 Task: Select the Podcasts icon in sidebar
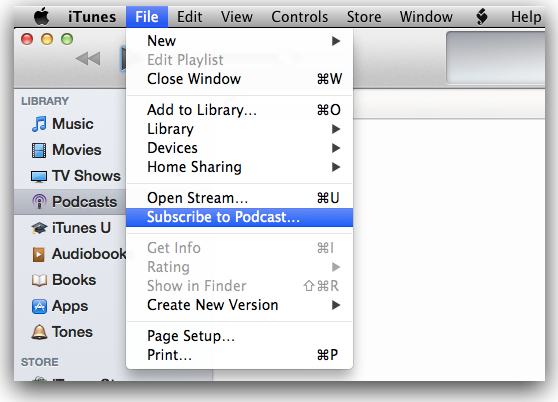pos(39,202)
